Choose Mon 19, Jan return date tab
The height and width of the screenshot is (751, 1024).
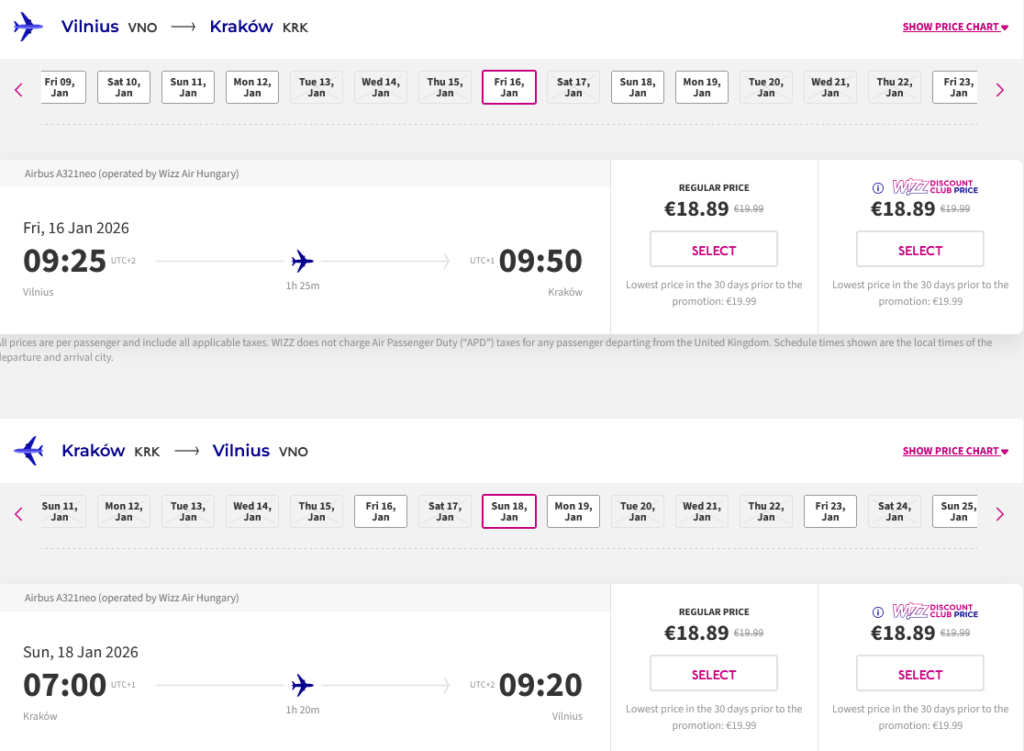[573, 512]
